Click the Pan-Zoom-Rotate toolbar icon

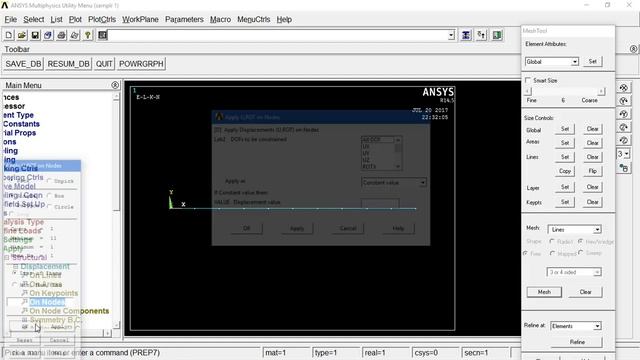coord(48,36)
